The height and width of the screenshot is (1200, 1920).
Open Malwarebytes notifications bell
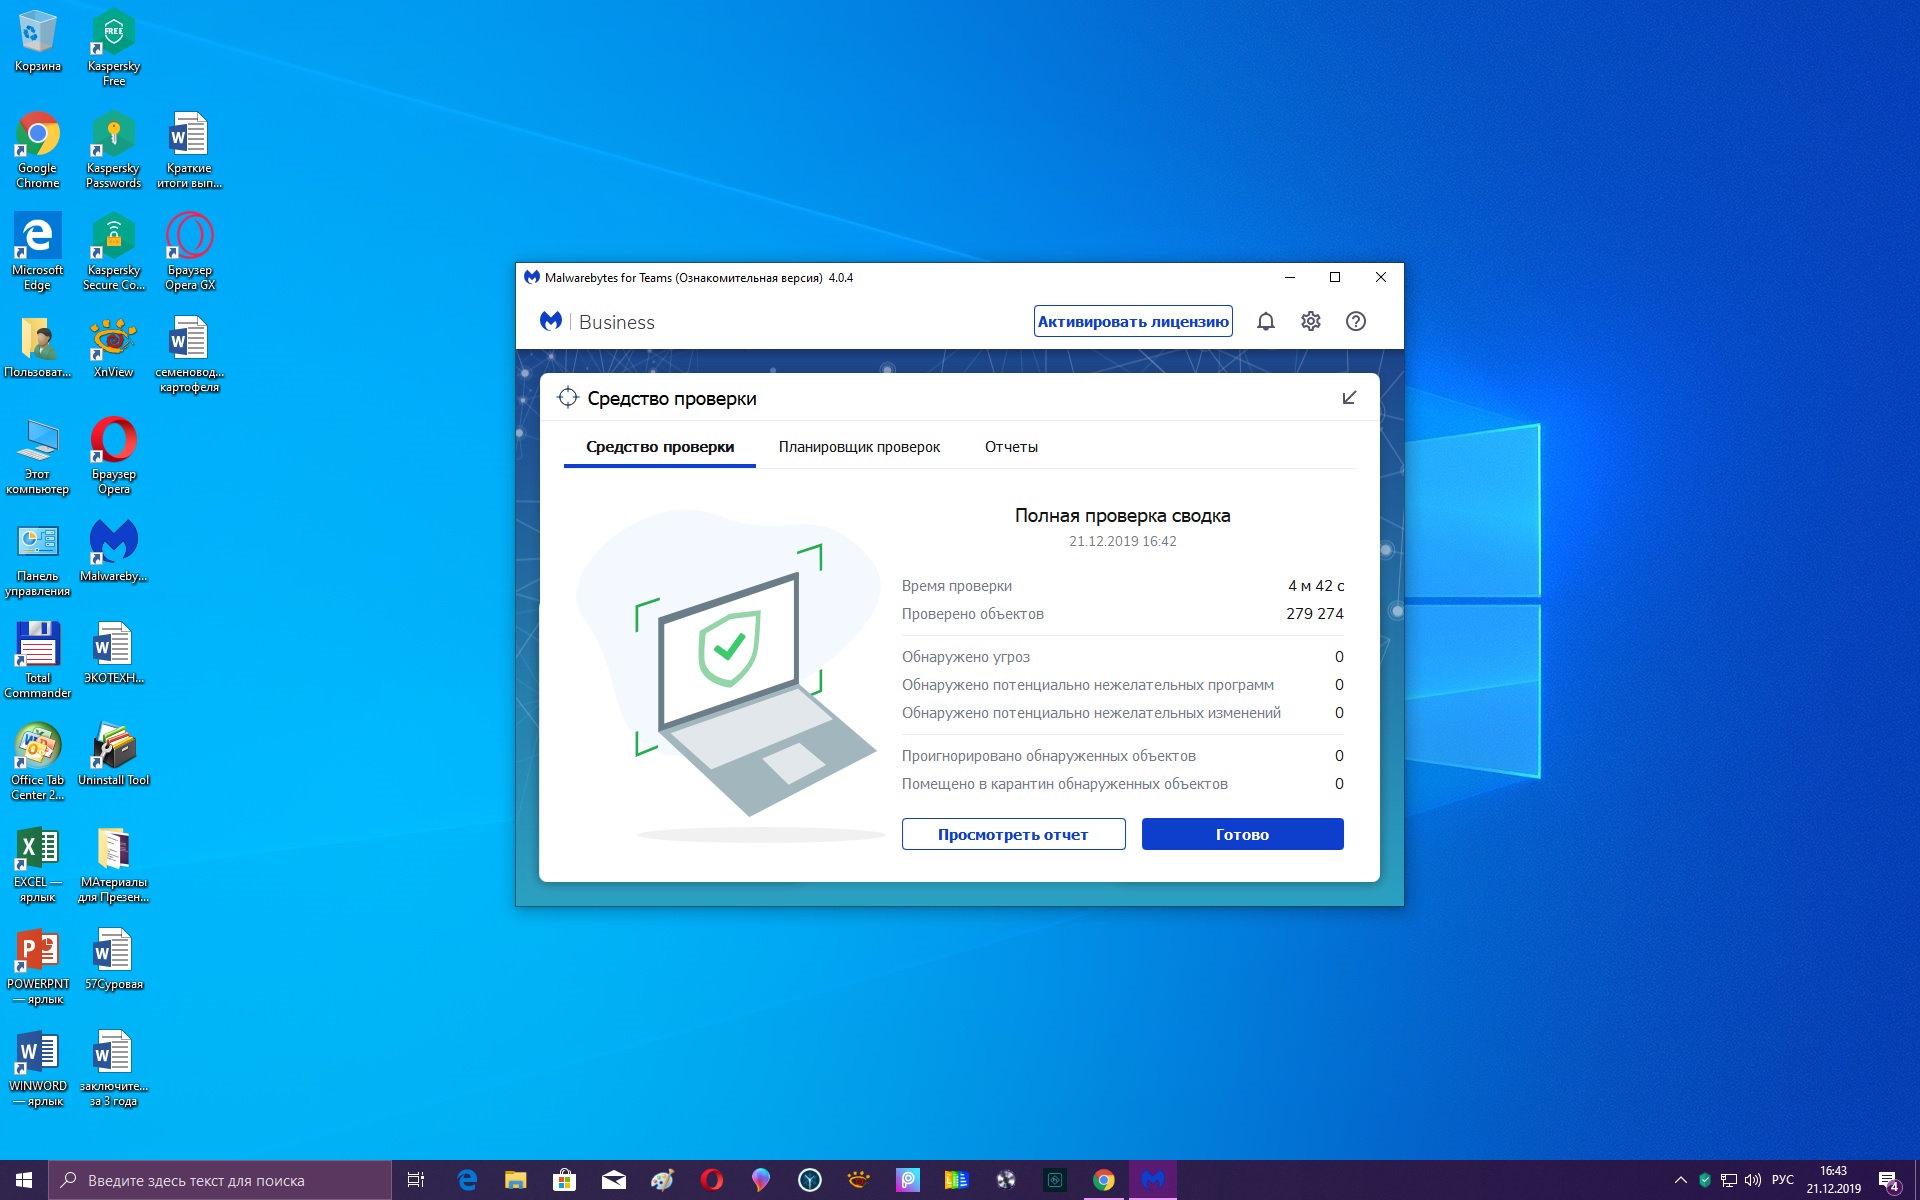(1265, 321)
